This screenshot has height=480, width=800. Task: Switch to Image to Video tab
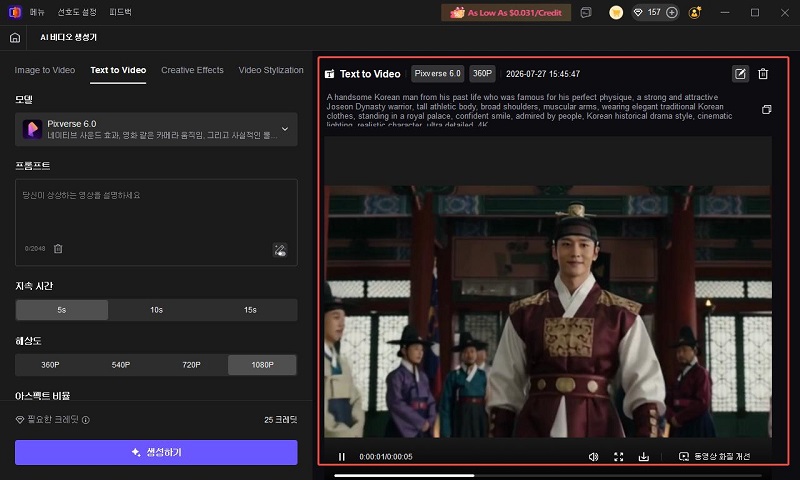tap(45, 70)
